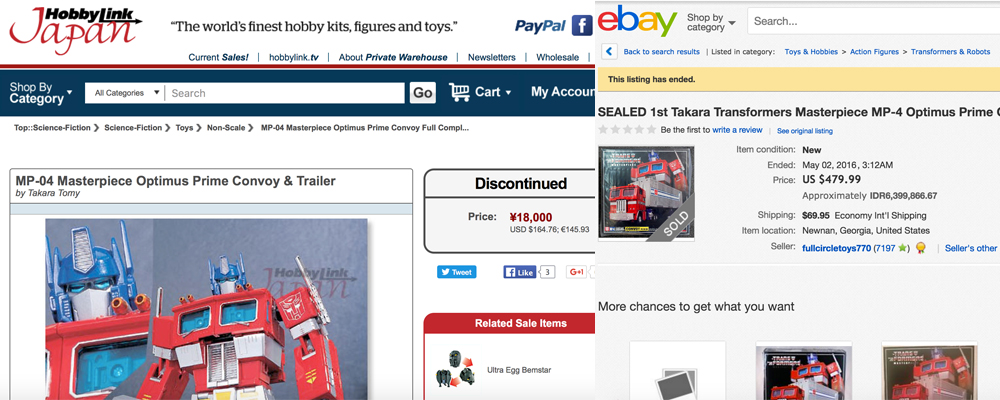Viewport: 1000px width, 400px height.
Task: Open the Cart dropdown arrow
Action: pyautogui.click(x=508, y=93)
